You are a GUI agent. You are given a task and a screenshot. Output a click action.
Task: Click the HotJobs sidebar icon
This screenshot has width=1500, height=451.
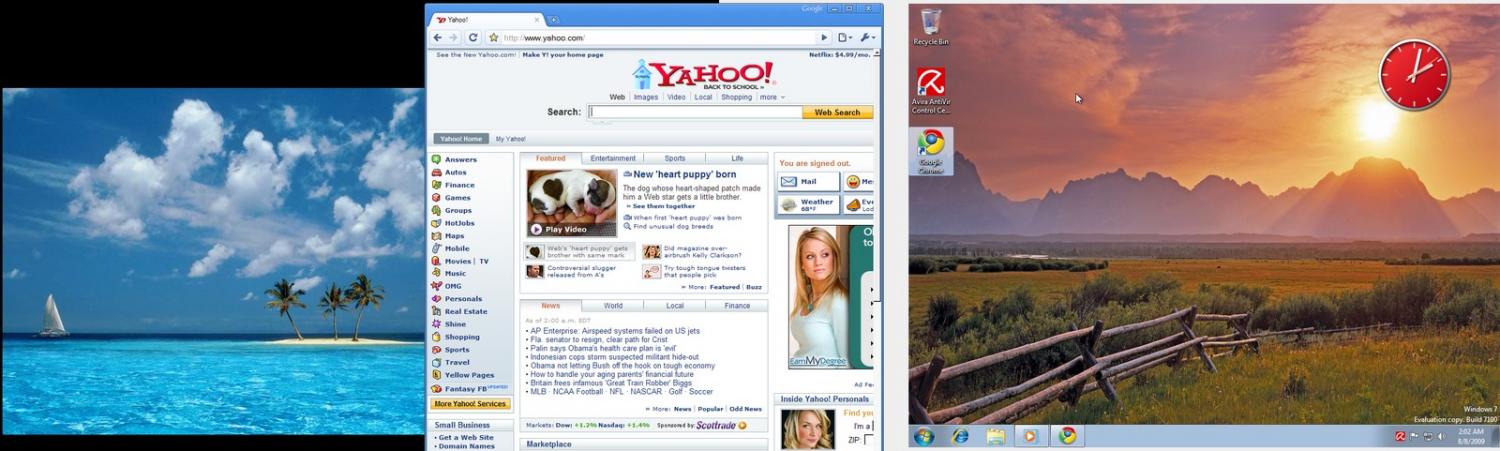(436, 223)
